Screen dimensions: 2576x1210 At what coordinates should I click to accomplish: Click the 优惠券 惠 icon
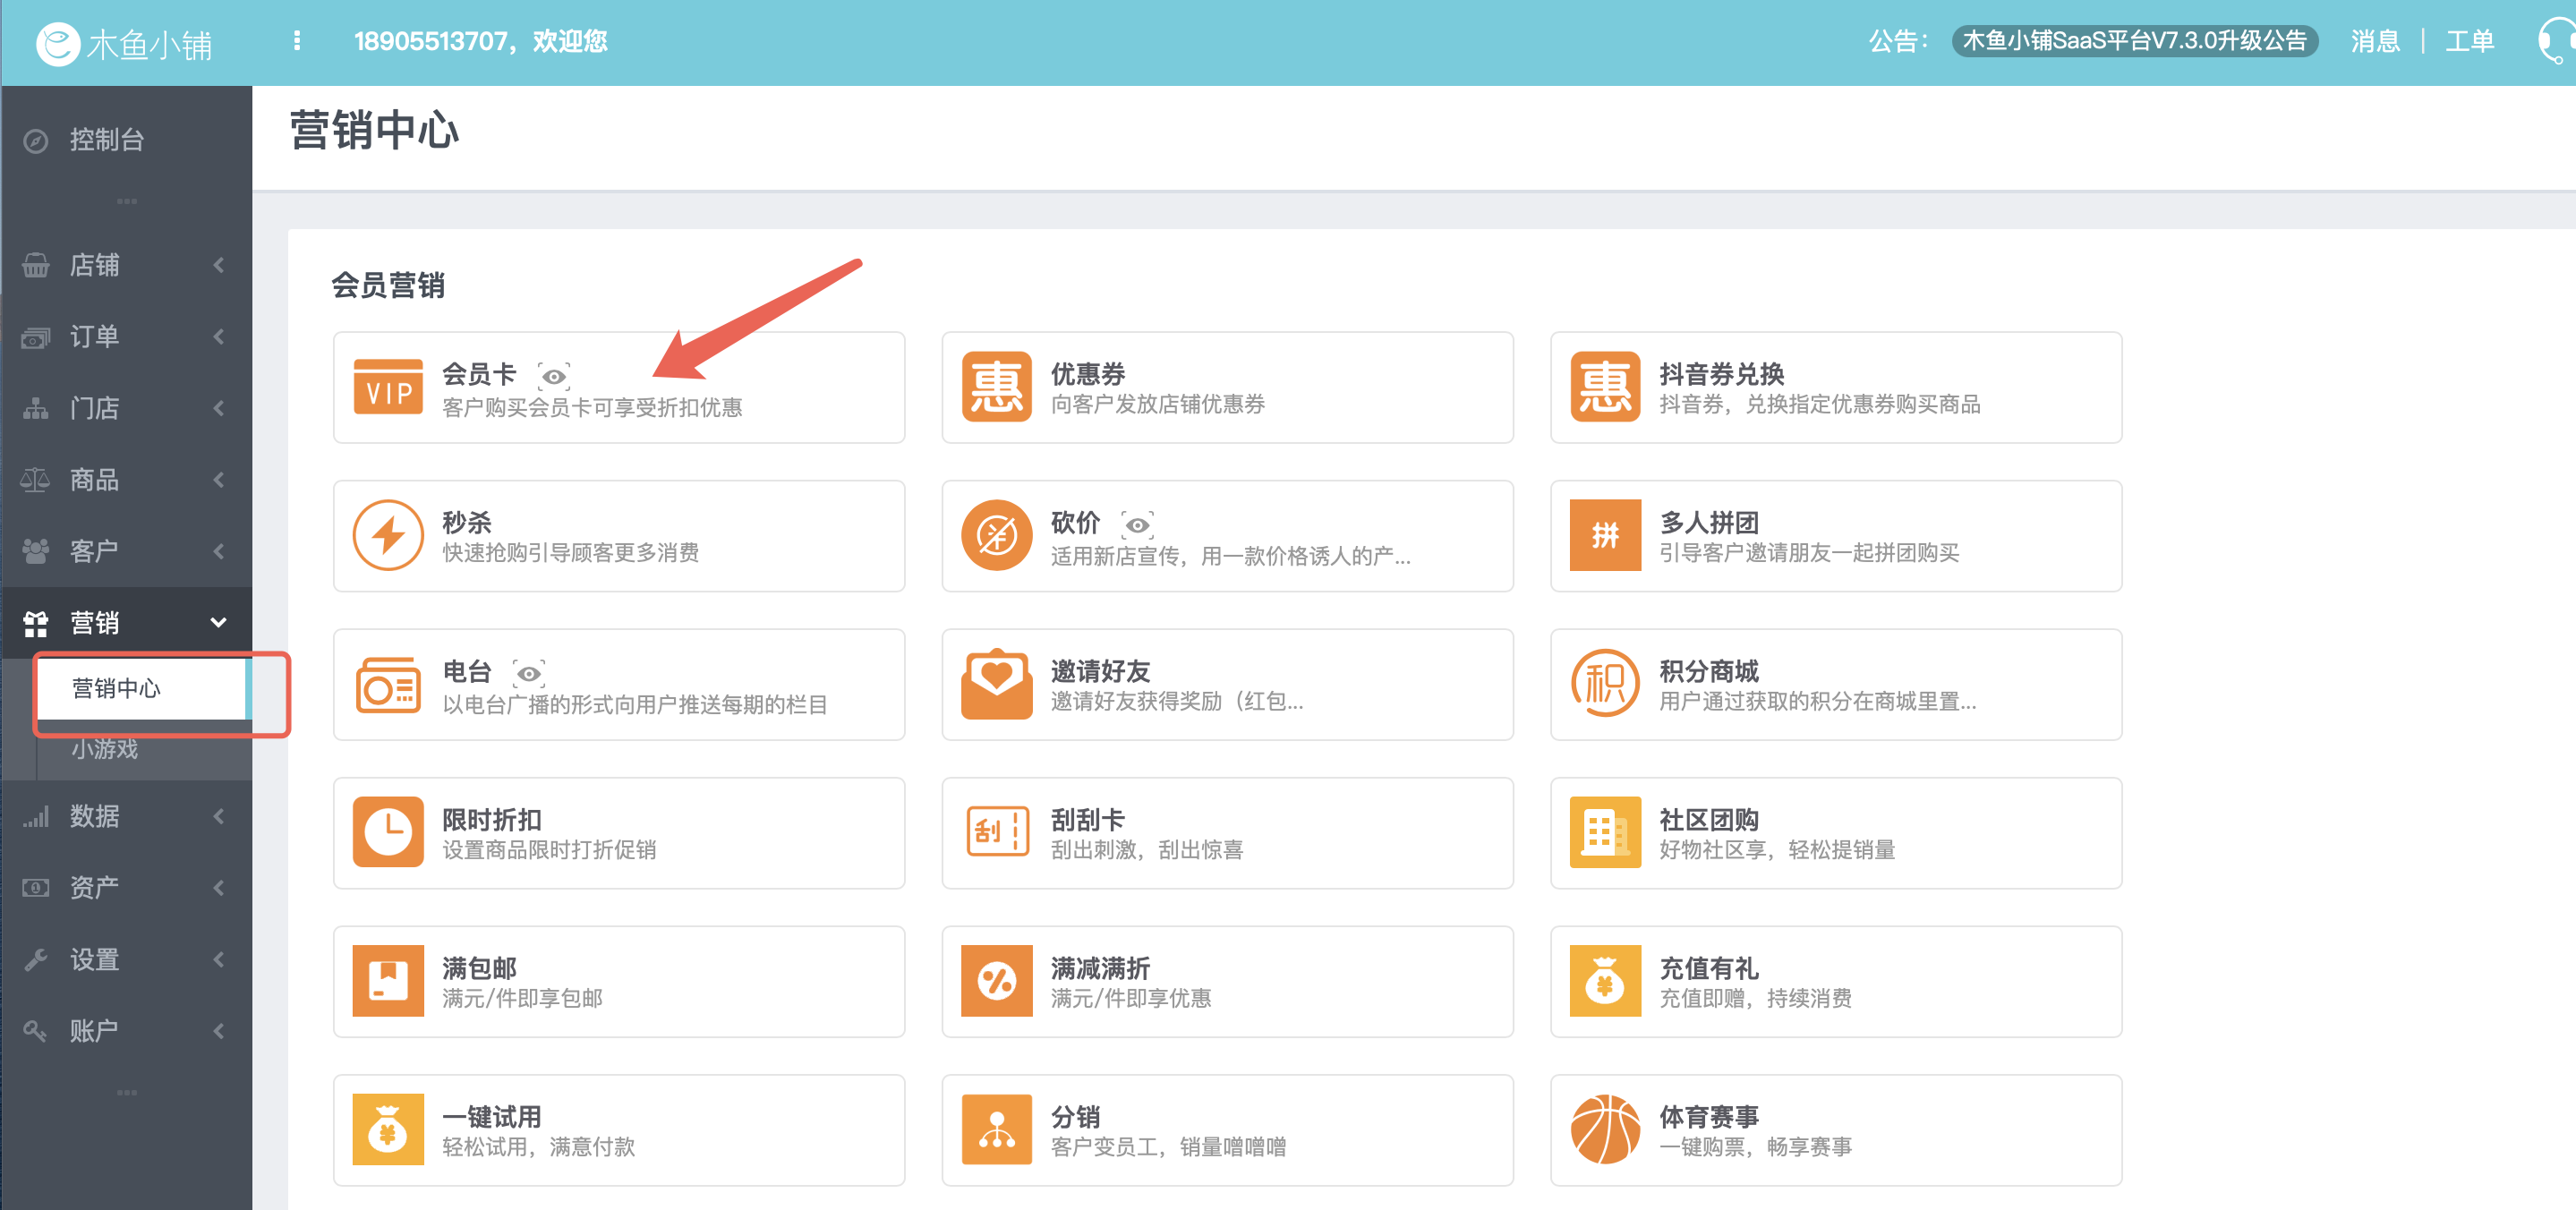996,387
